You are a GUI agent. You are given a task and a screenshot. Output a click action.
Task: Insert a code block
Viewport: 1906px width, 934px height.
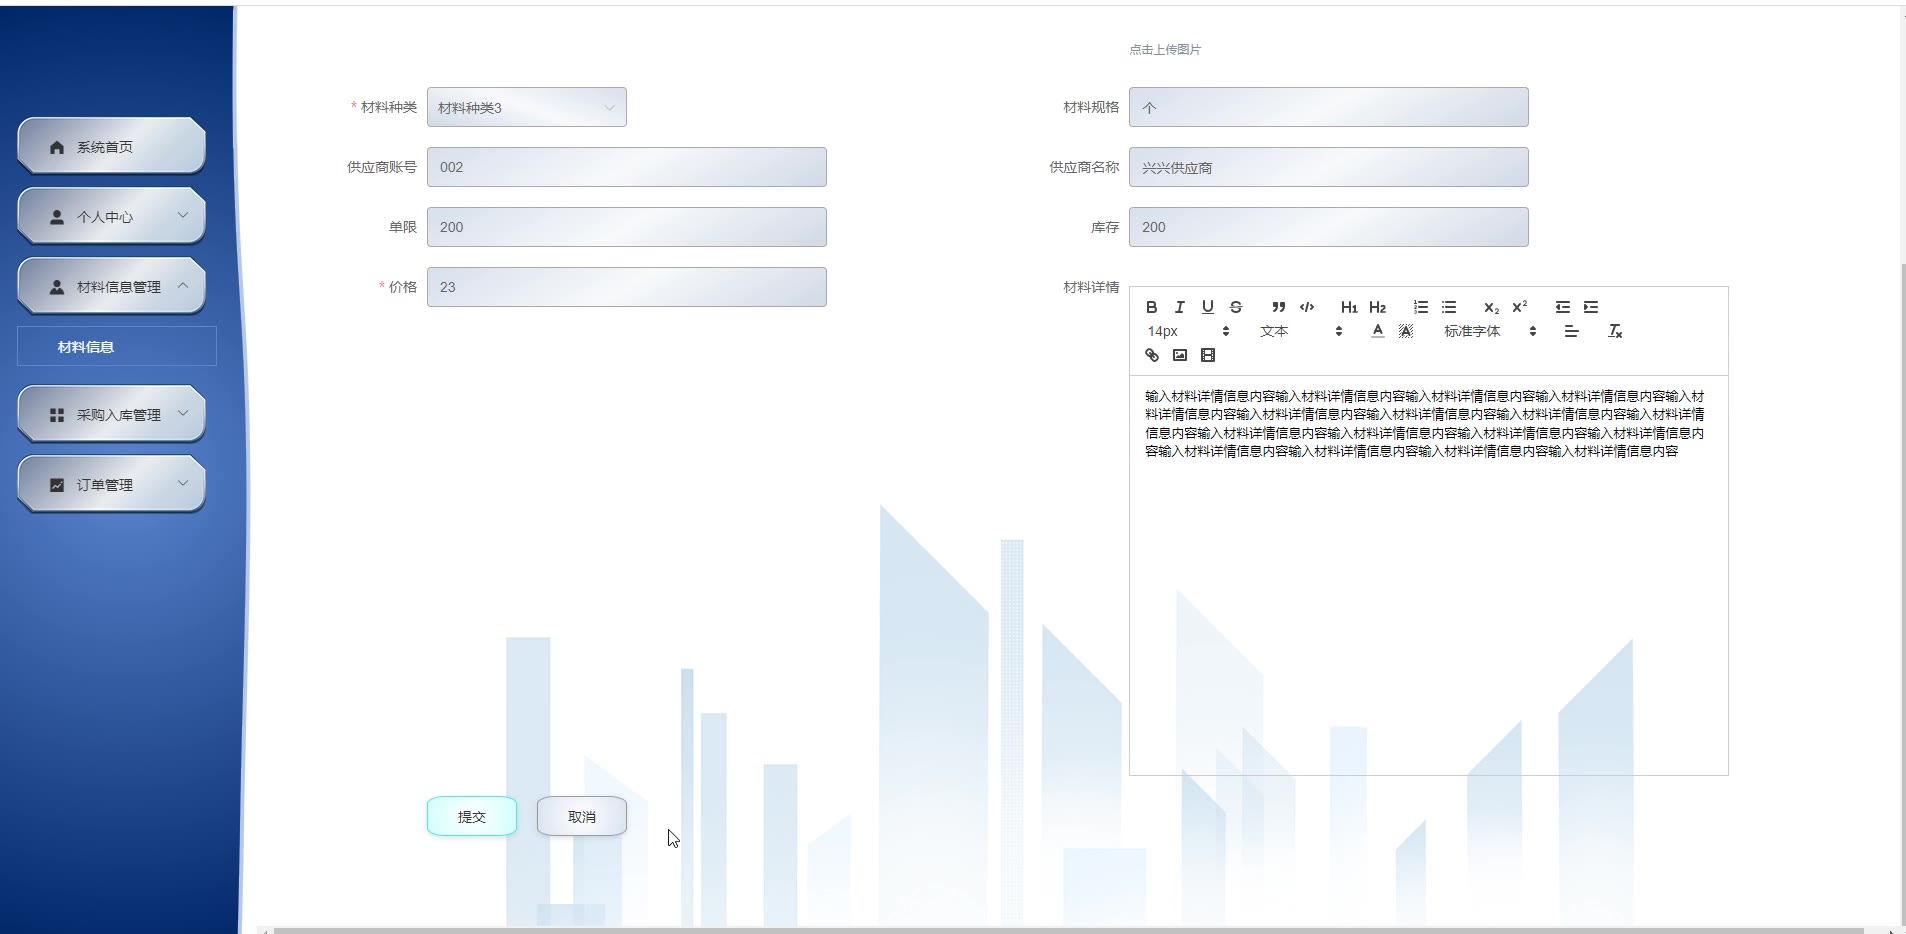tap(1306, 307)
